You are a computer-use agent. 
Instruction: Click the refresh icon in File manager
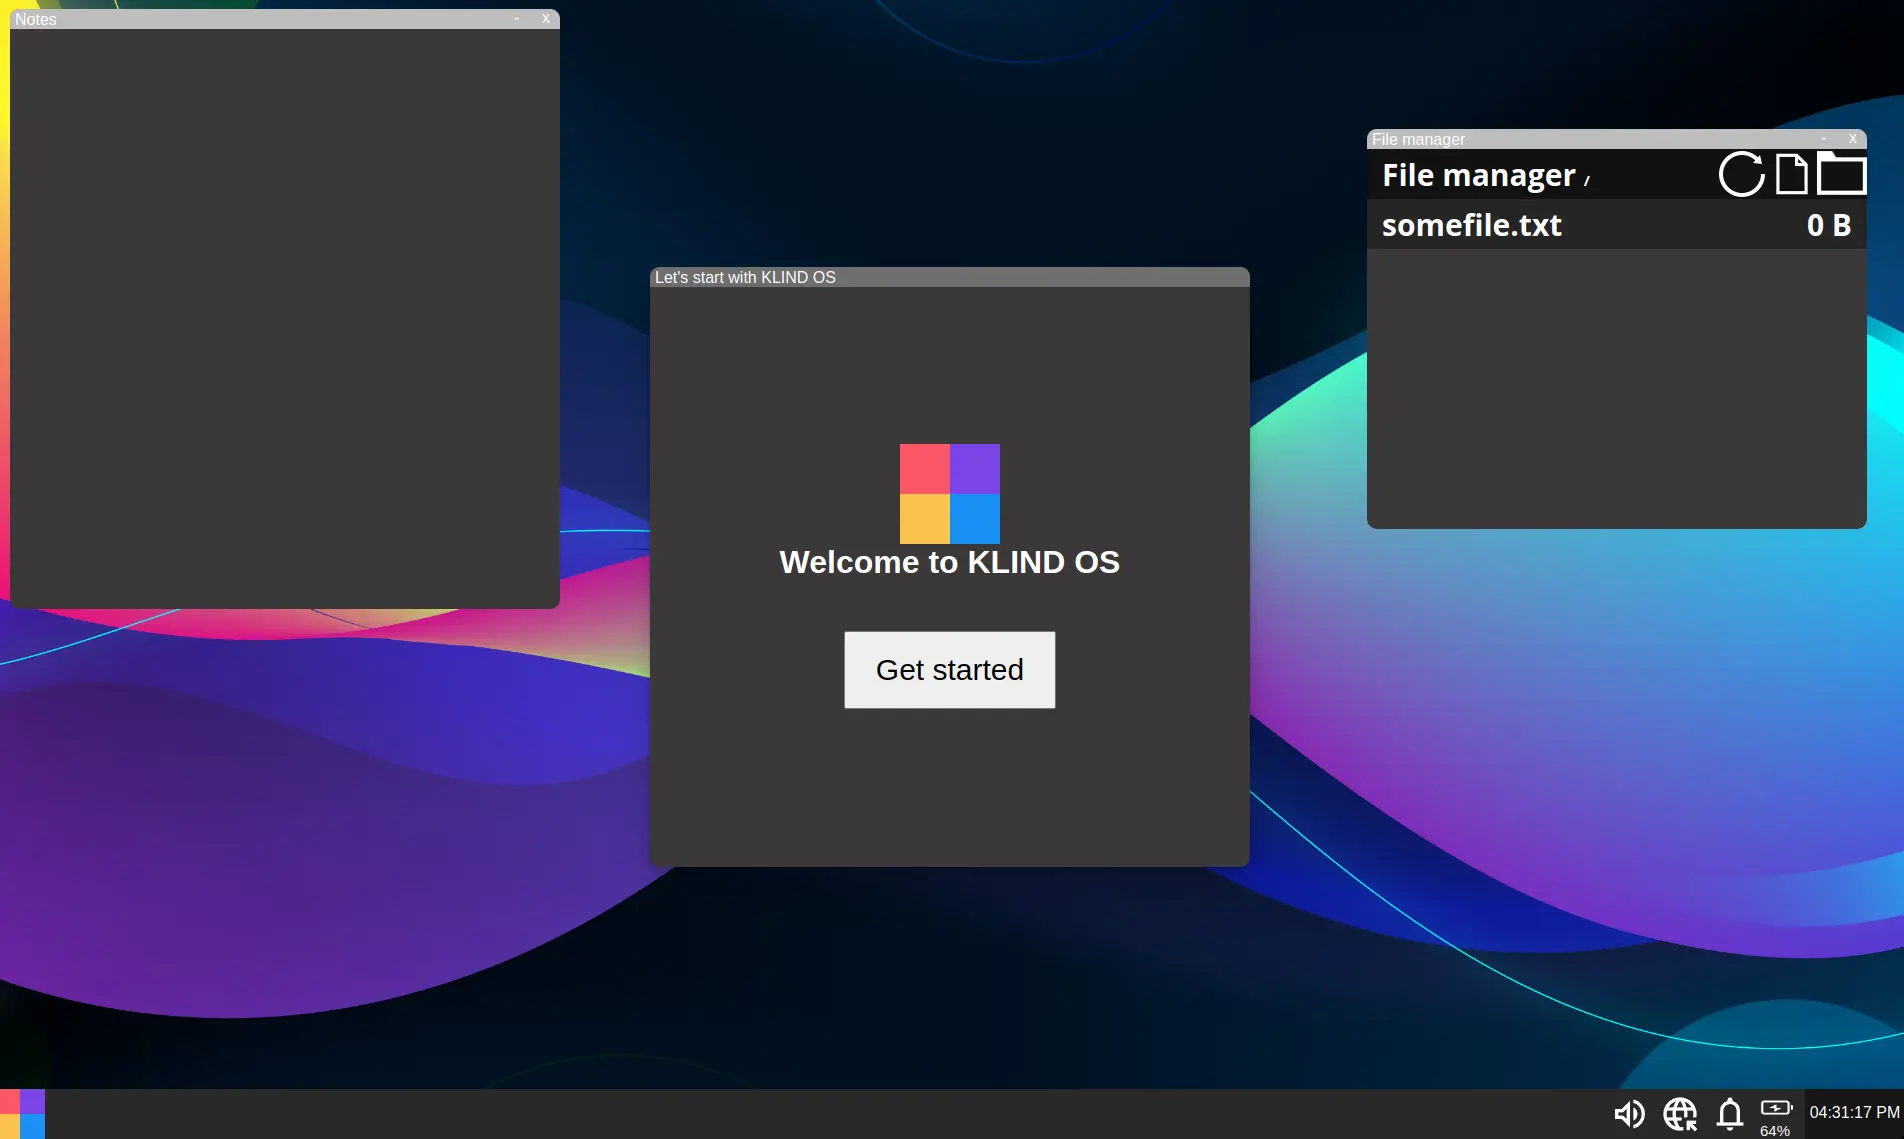1741,175
